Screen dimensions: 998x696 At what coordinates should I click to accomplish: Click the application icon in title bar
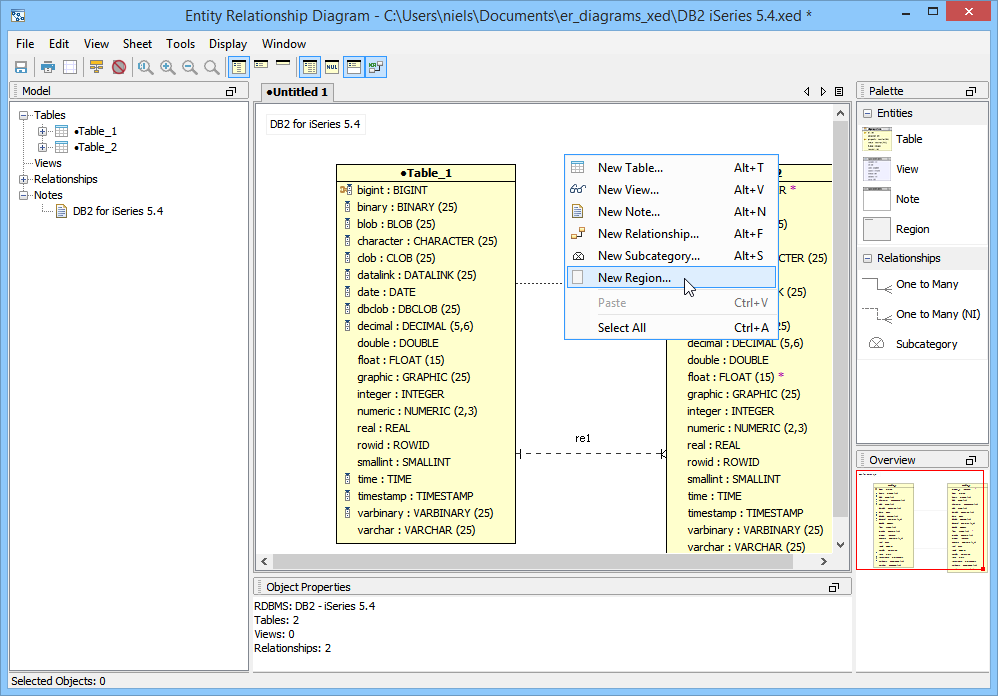tap(18, 15)
